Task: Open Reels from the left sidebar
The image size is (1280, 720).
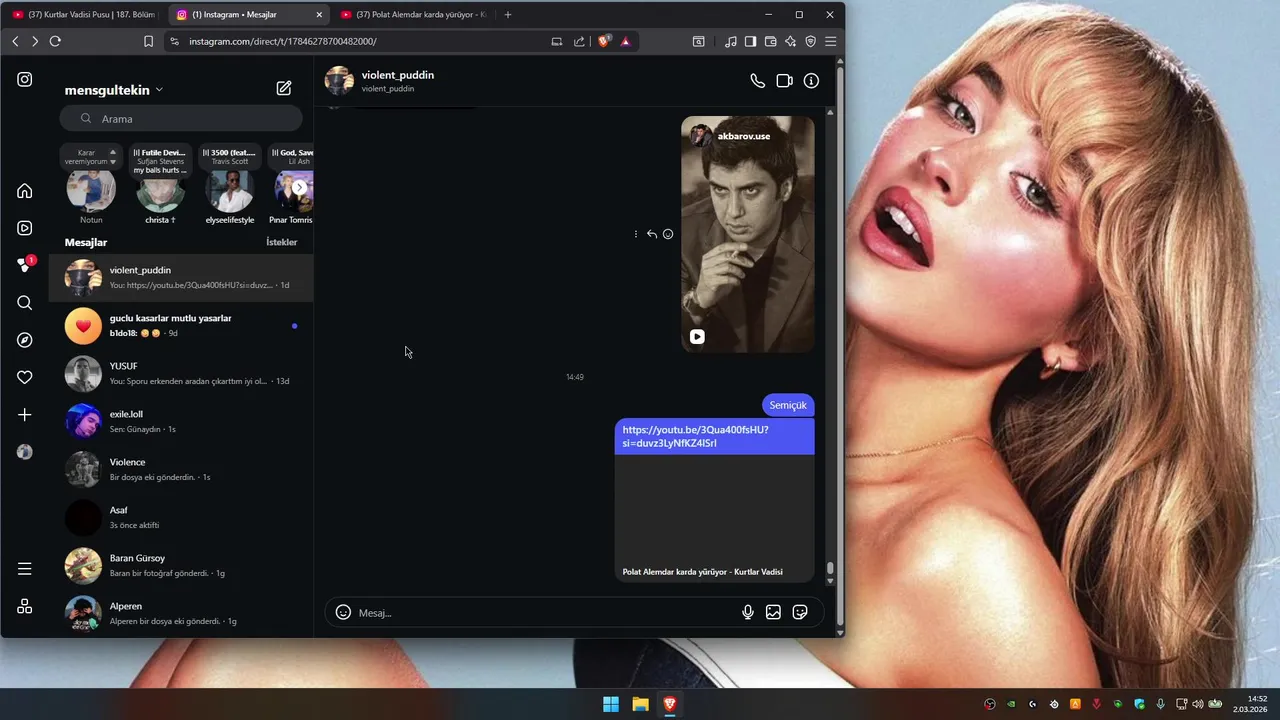Action: click(x=25, y=228)
